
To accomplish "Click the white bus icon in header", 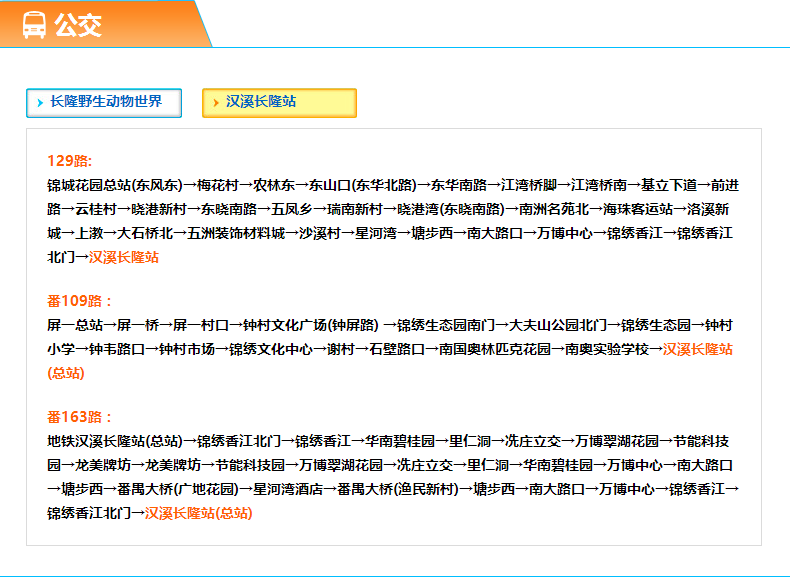I will pyautogui.click(x=34, y=25).
